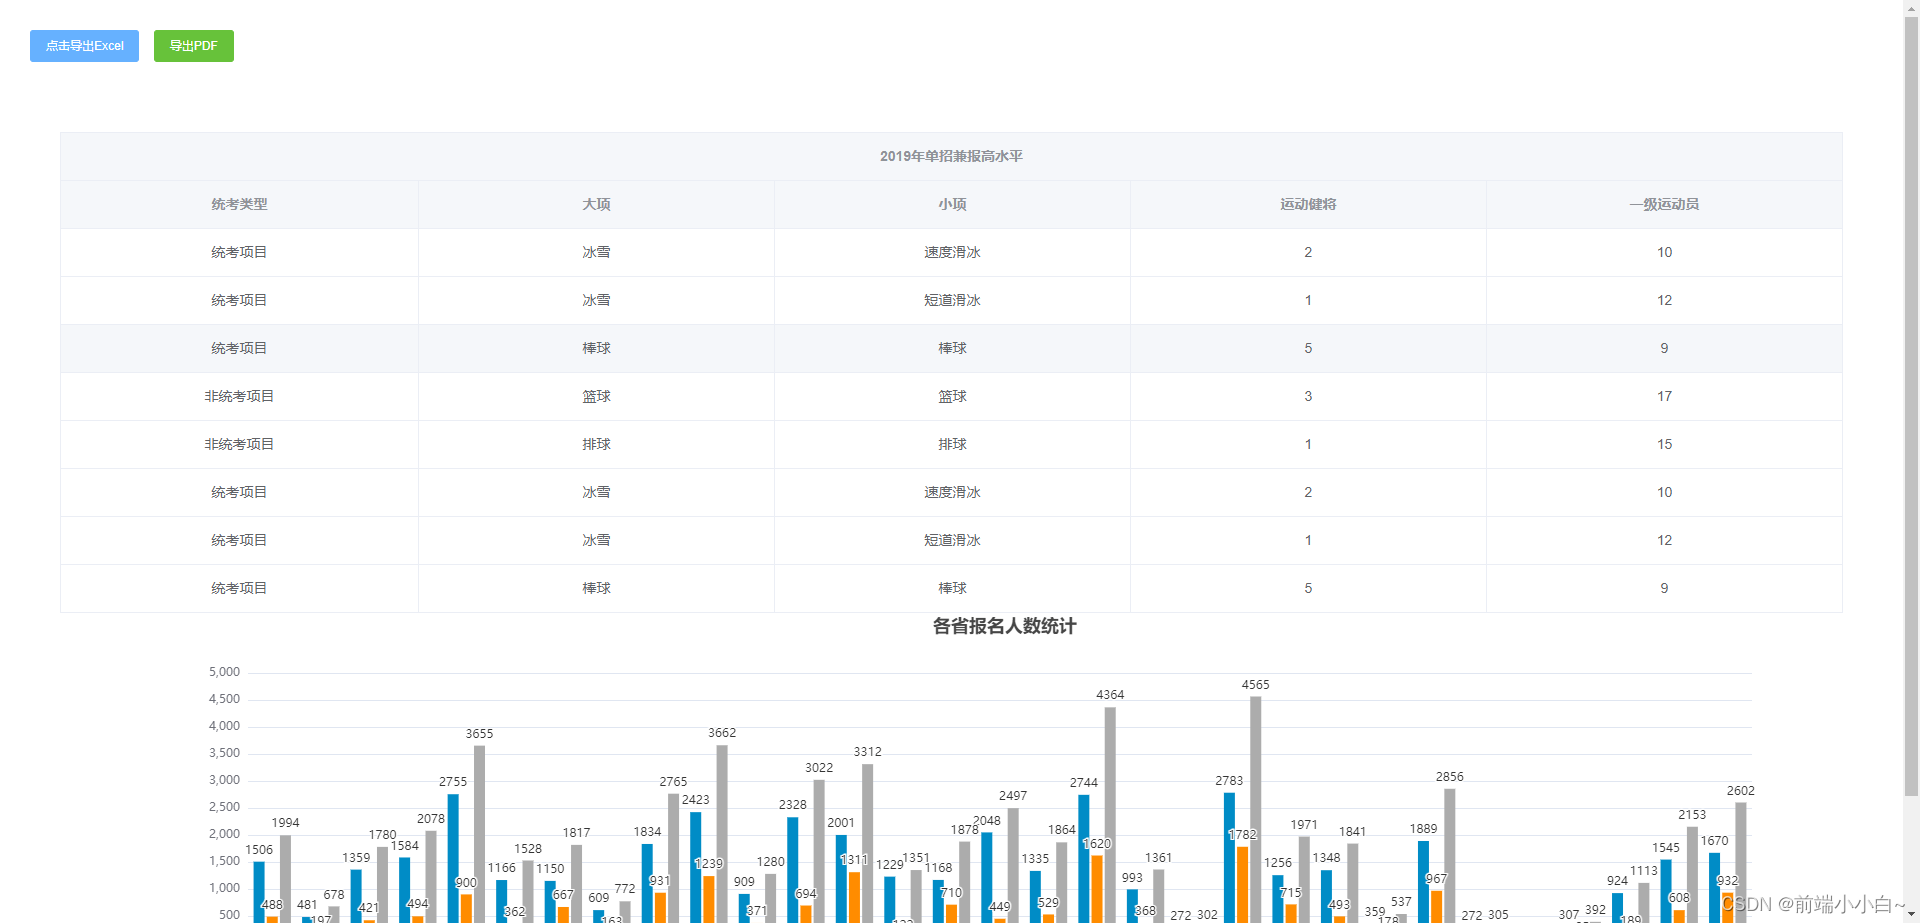Click the 运动健将 column header
Viewport: 1920px width, 923px height.
[1308, 204]
